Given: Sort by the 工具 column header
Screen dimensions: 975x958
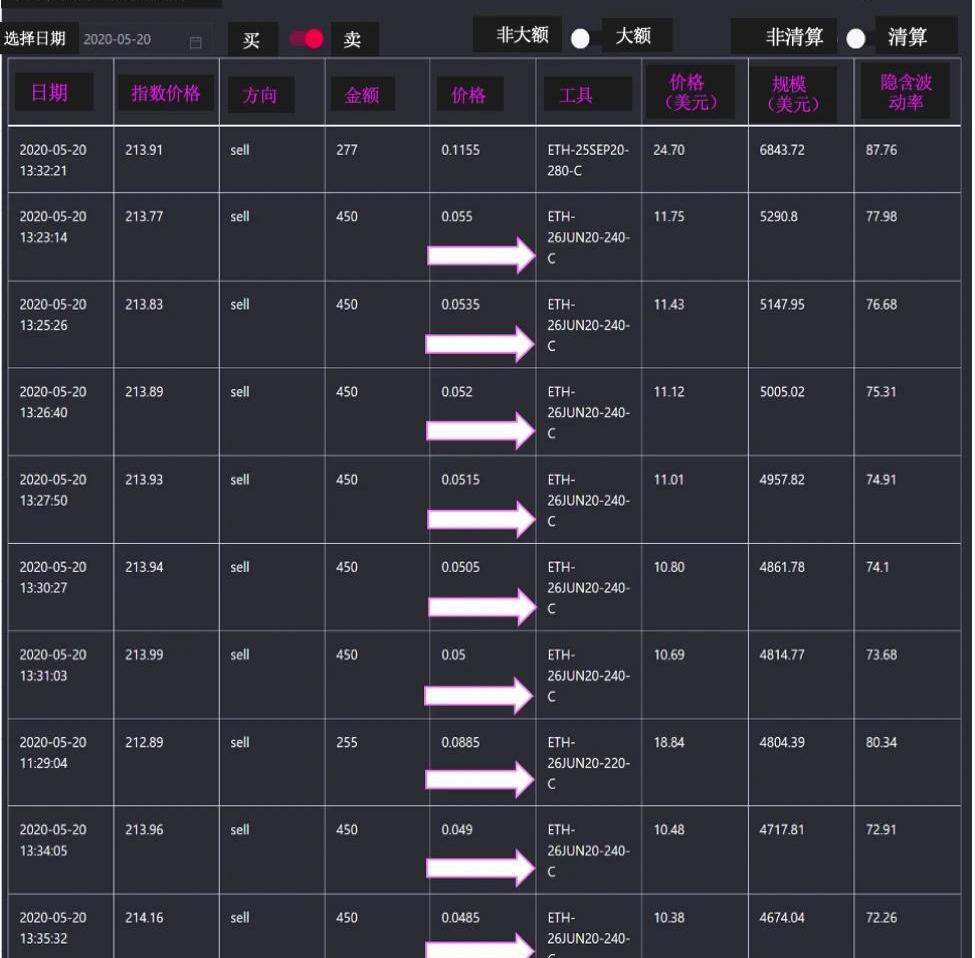Looking at the screenshot, I should 577,95.
